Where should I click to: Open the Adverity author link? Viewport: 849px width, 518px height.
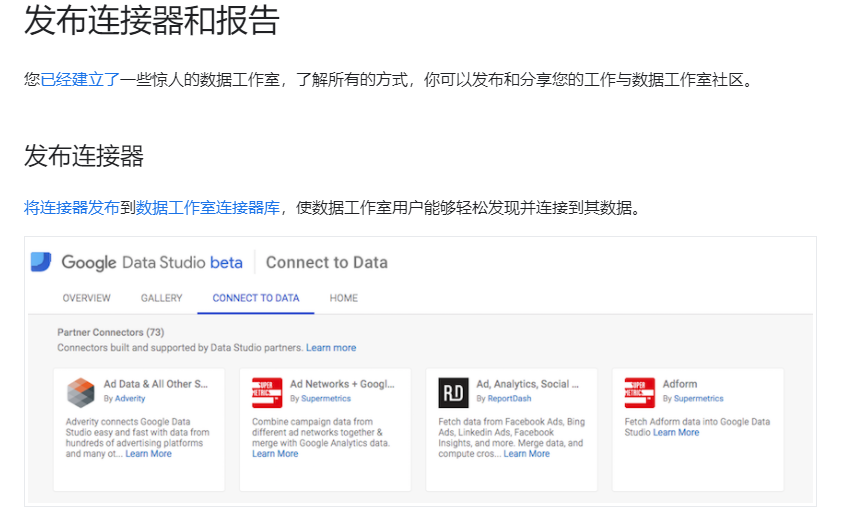[x=130, y=399]
